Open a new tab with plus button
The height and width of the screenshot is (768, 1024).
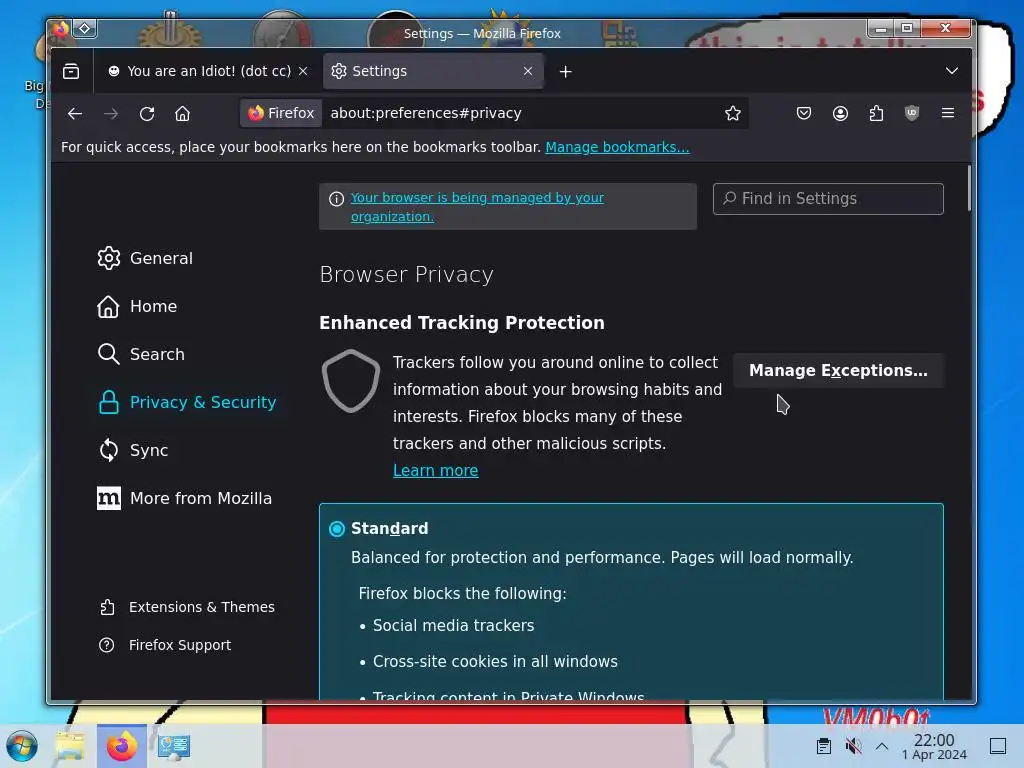(x=566, y=71)
